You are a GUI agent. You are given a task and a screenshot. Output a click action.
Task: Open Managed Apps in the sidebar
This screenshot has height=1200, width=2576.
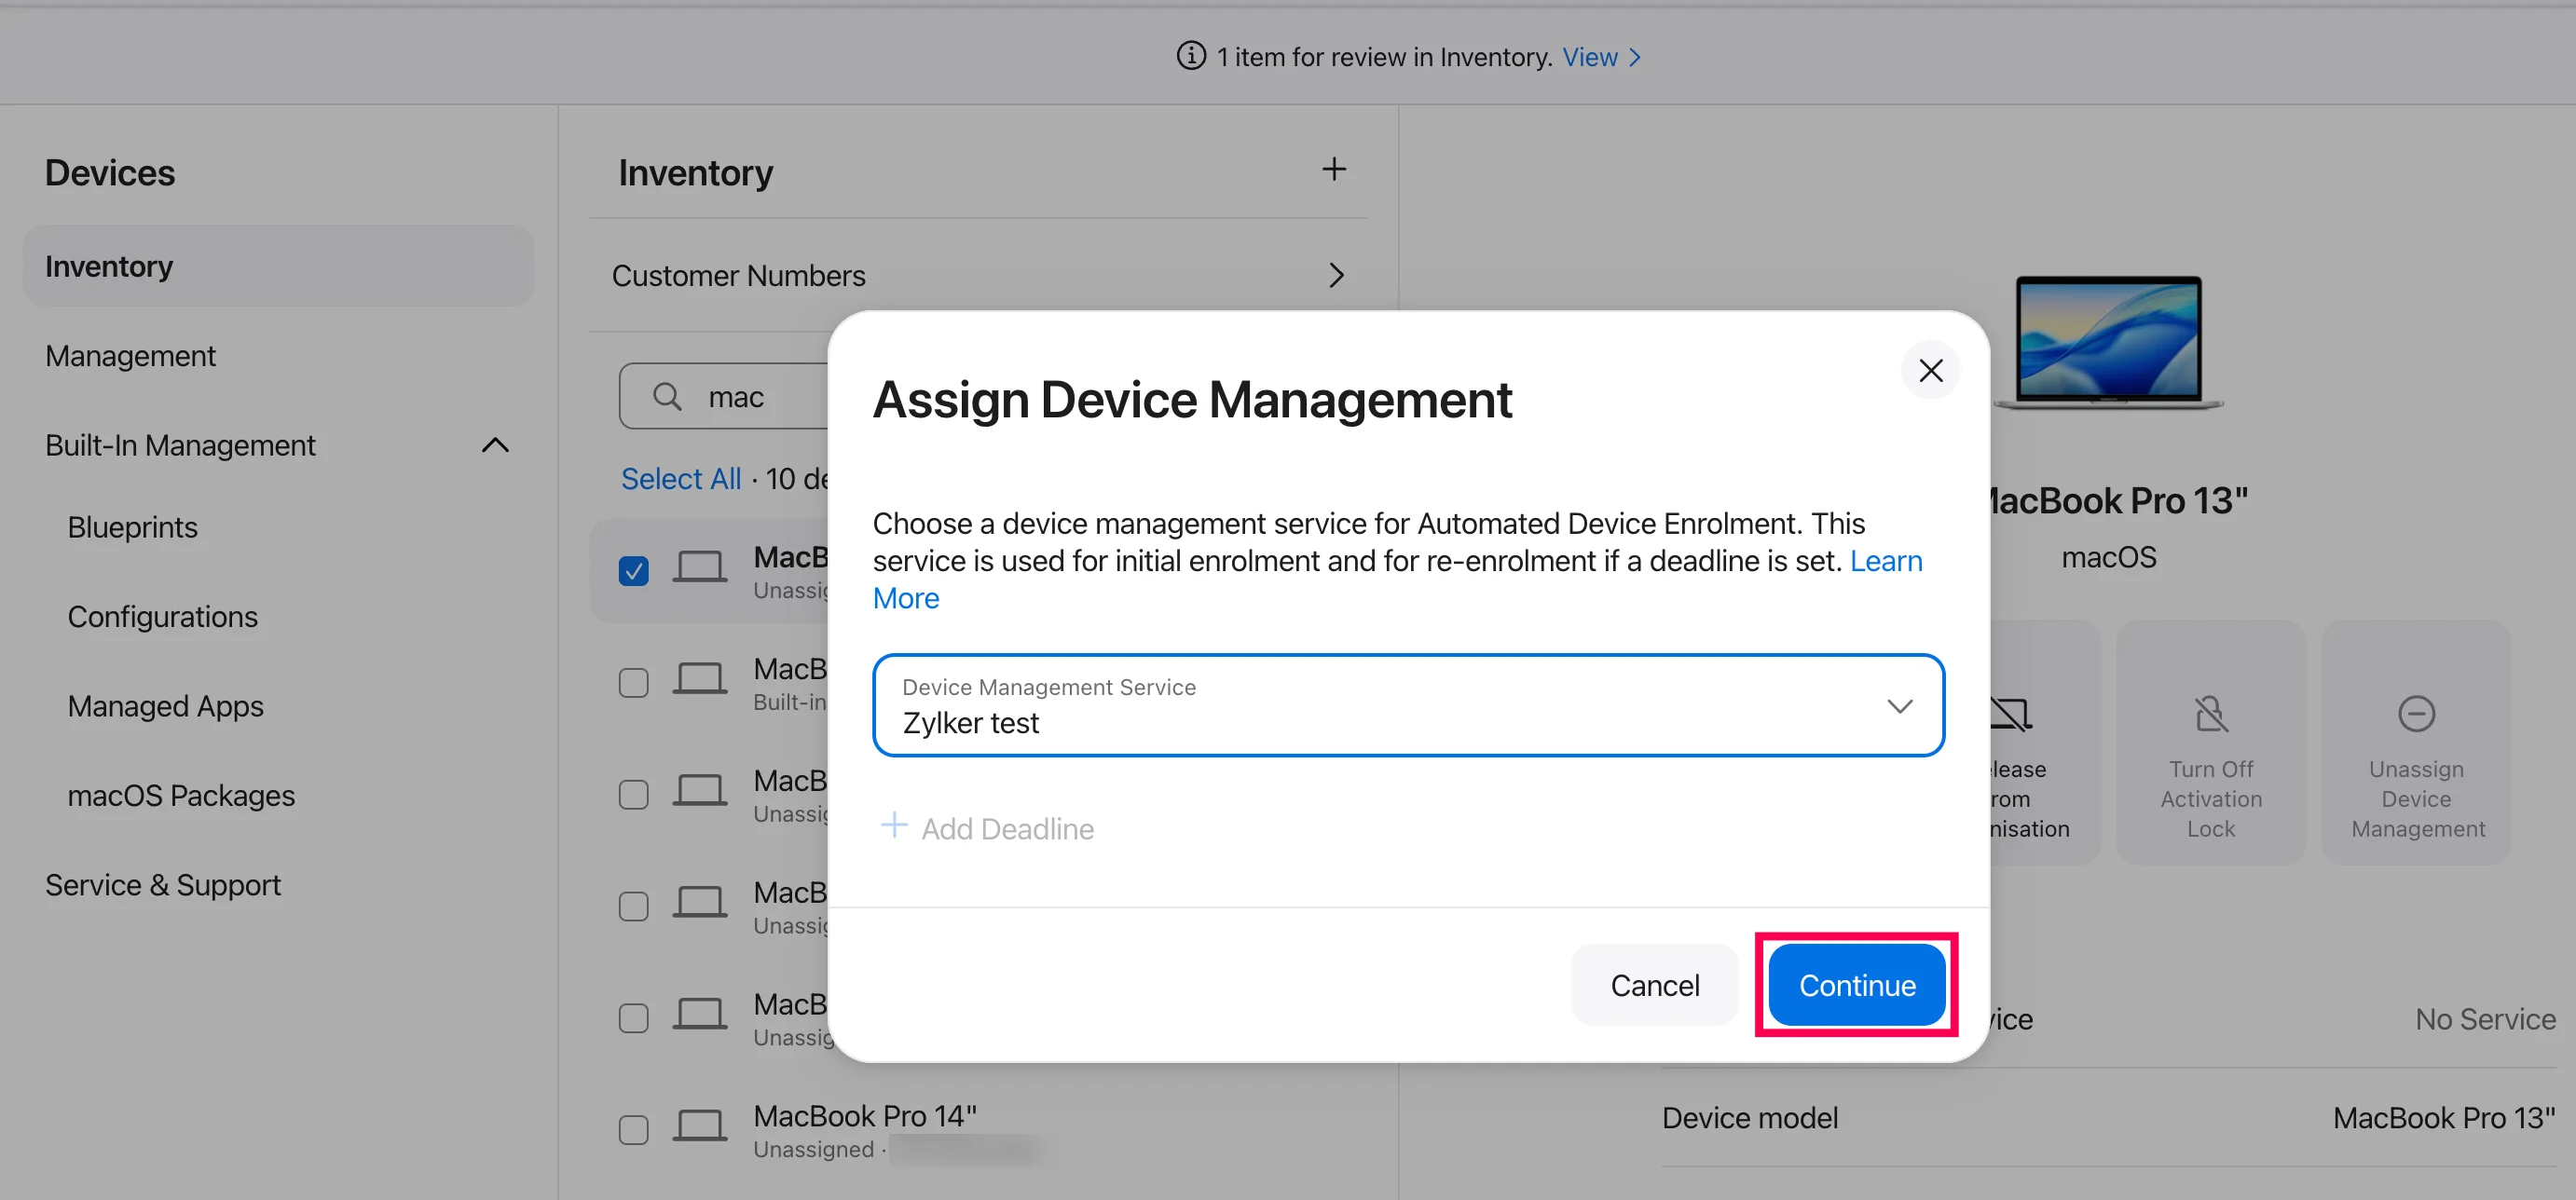coord(165,706)
